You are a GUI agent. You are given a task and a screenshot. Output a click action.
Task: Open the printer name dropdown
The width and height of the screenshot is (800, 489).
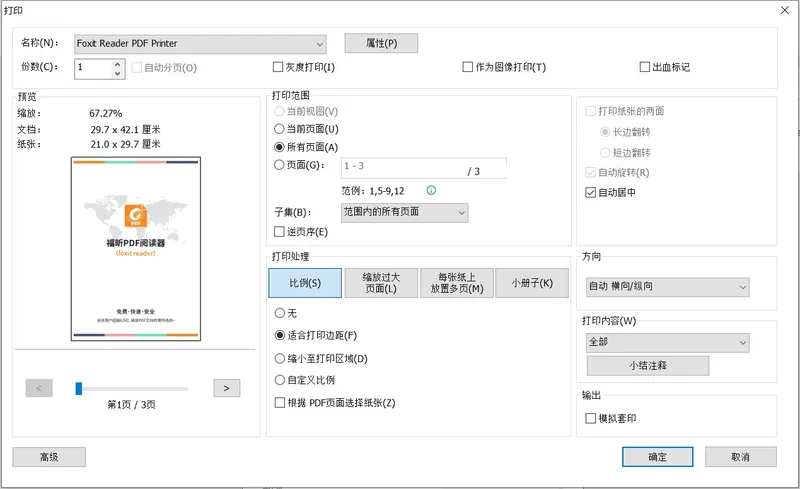click(x=200, y=44)
